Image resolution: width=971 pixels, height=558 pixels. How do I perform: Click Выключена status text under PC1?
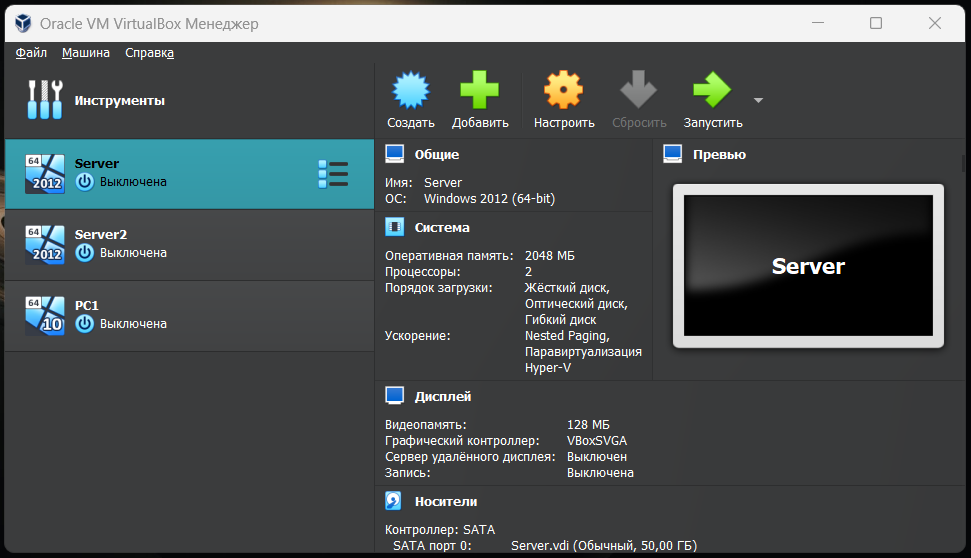pyautogui.click(x=133, y=324)
